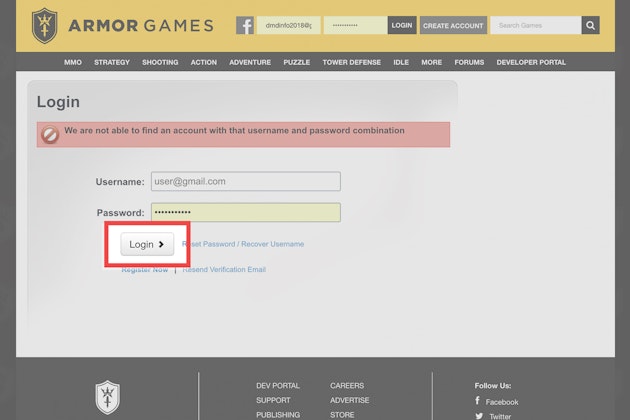The image size is (630, 420).
Task: Open the IDLE category
Action: (x=401, y=62)
